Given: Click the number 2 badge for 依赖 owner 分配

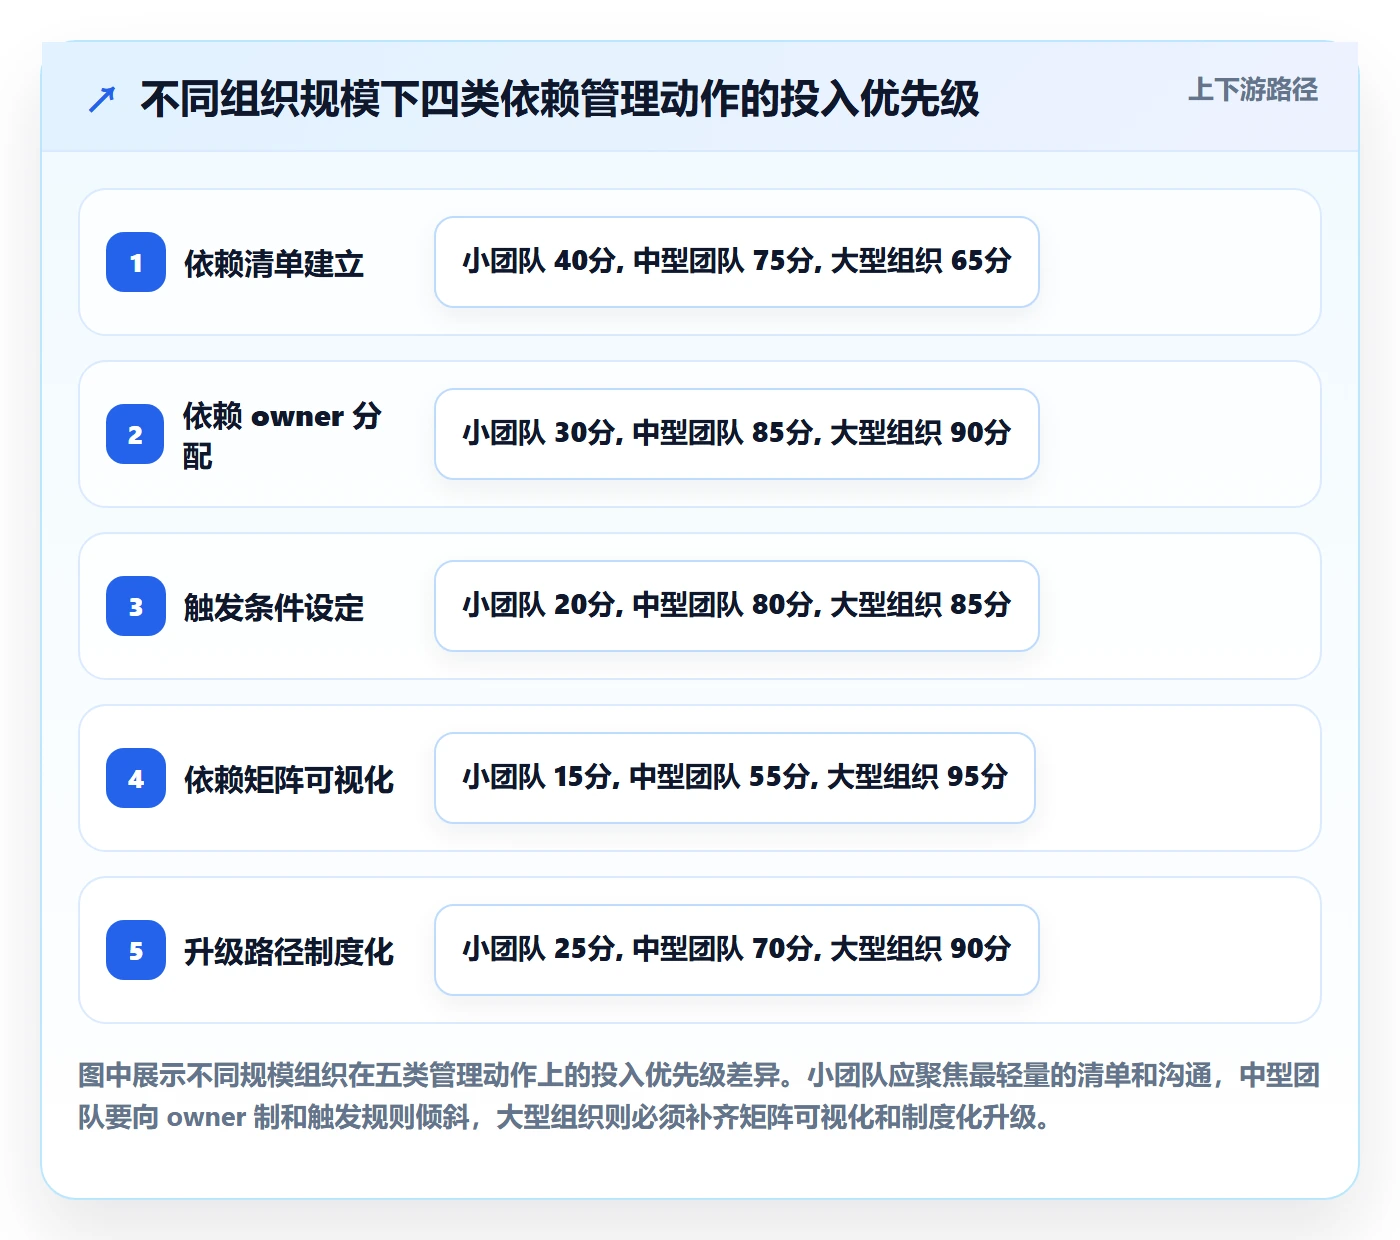Looking at the screenshot, I should click(x=136, y=434).
